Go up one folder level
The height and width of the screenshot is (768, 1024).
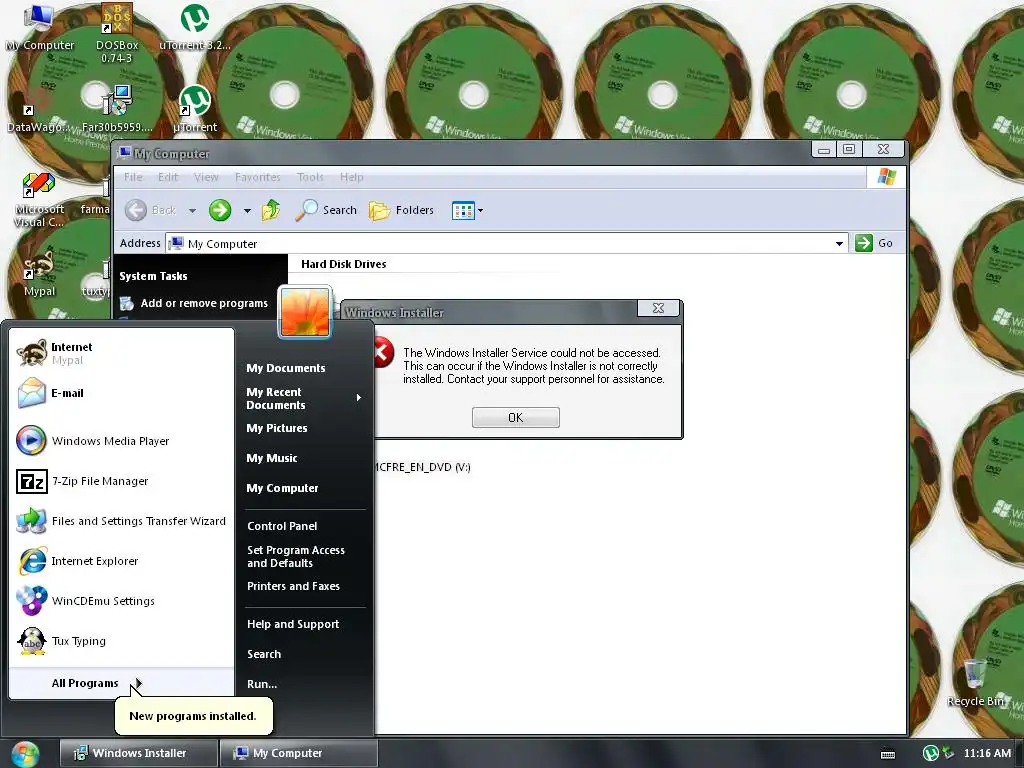(x=271, y=210)
